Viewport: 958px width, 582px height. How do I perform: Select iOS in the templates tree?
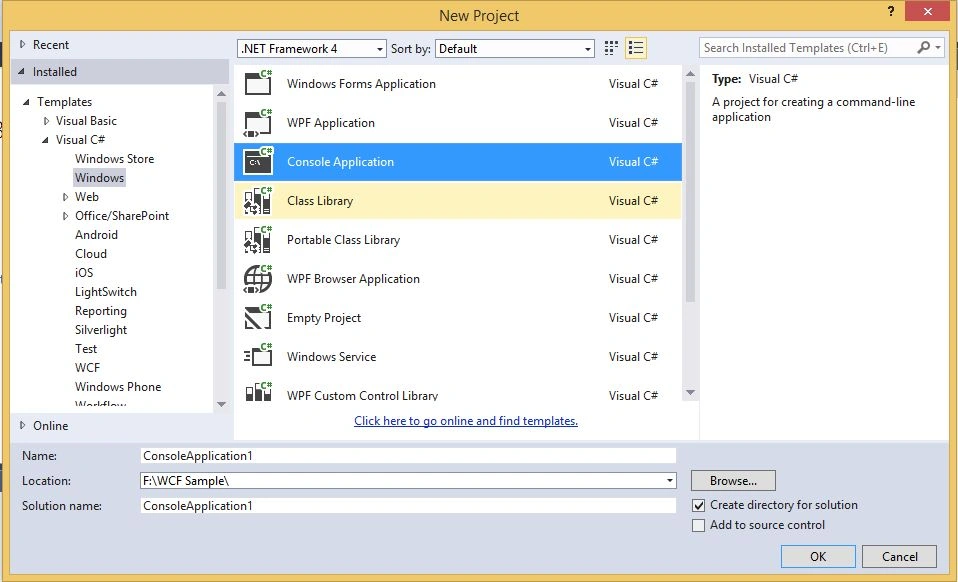[84, 272]
